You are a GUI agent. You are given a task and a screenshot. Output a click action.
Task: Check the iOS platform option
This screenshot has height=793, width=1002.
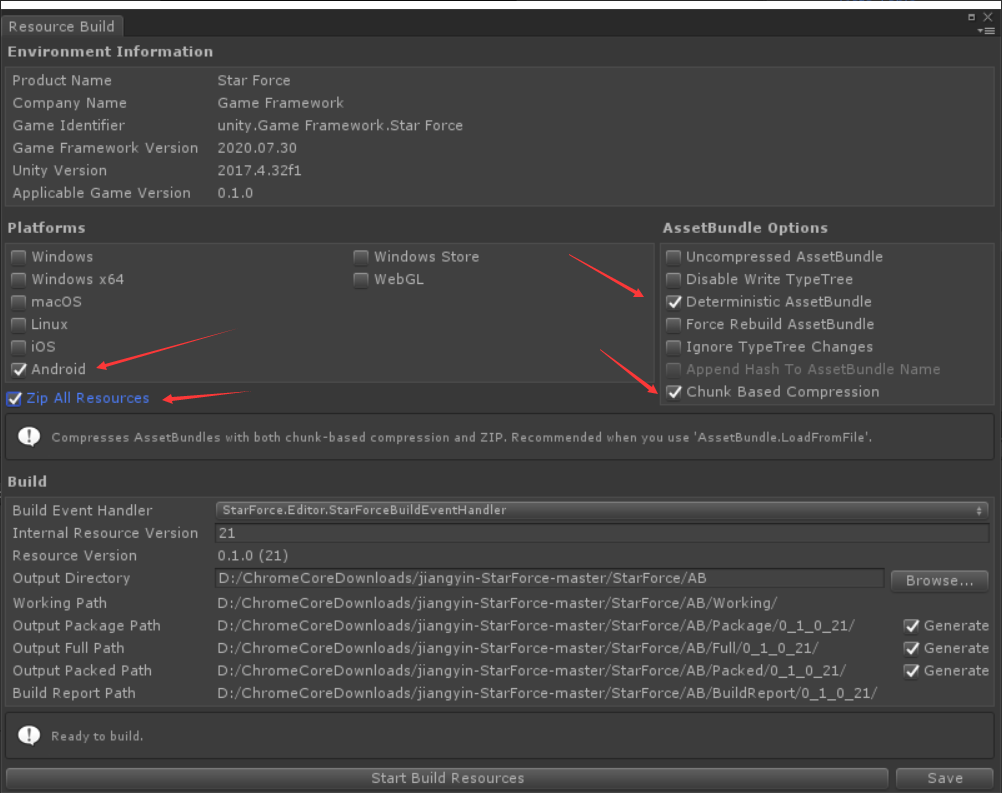17,346
